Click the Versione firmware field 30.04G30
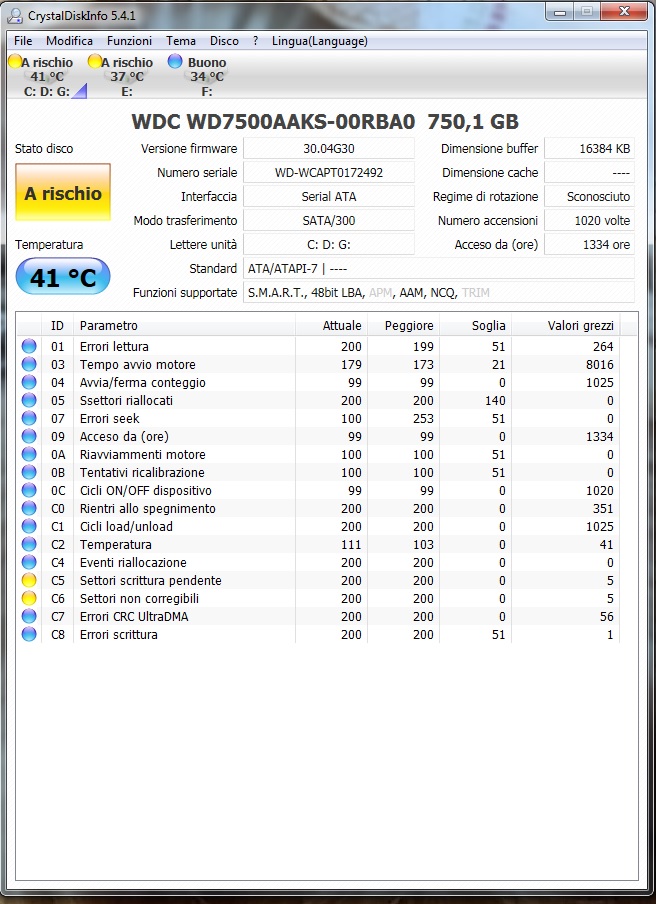656x904 pixels. coord(329,148)
